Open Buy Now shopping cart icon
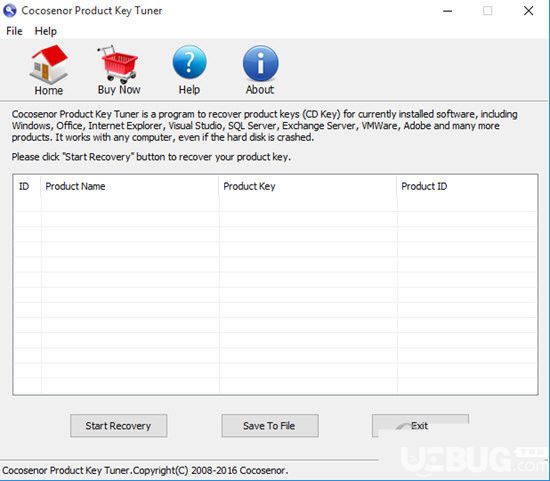Screen dimensions: 550x481 pos(118,64)
